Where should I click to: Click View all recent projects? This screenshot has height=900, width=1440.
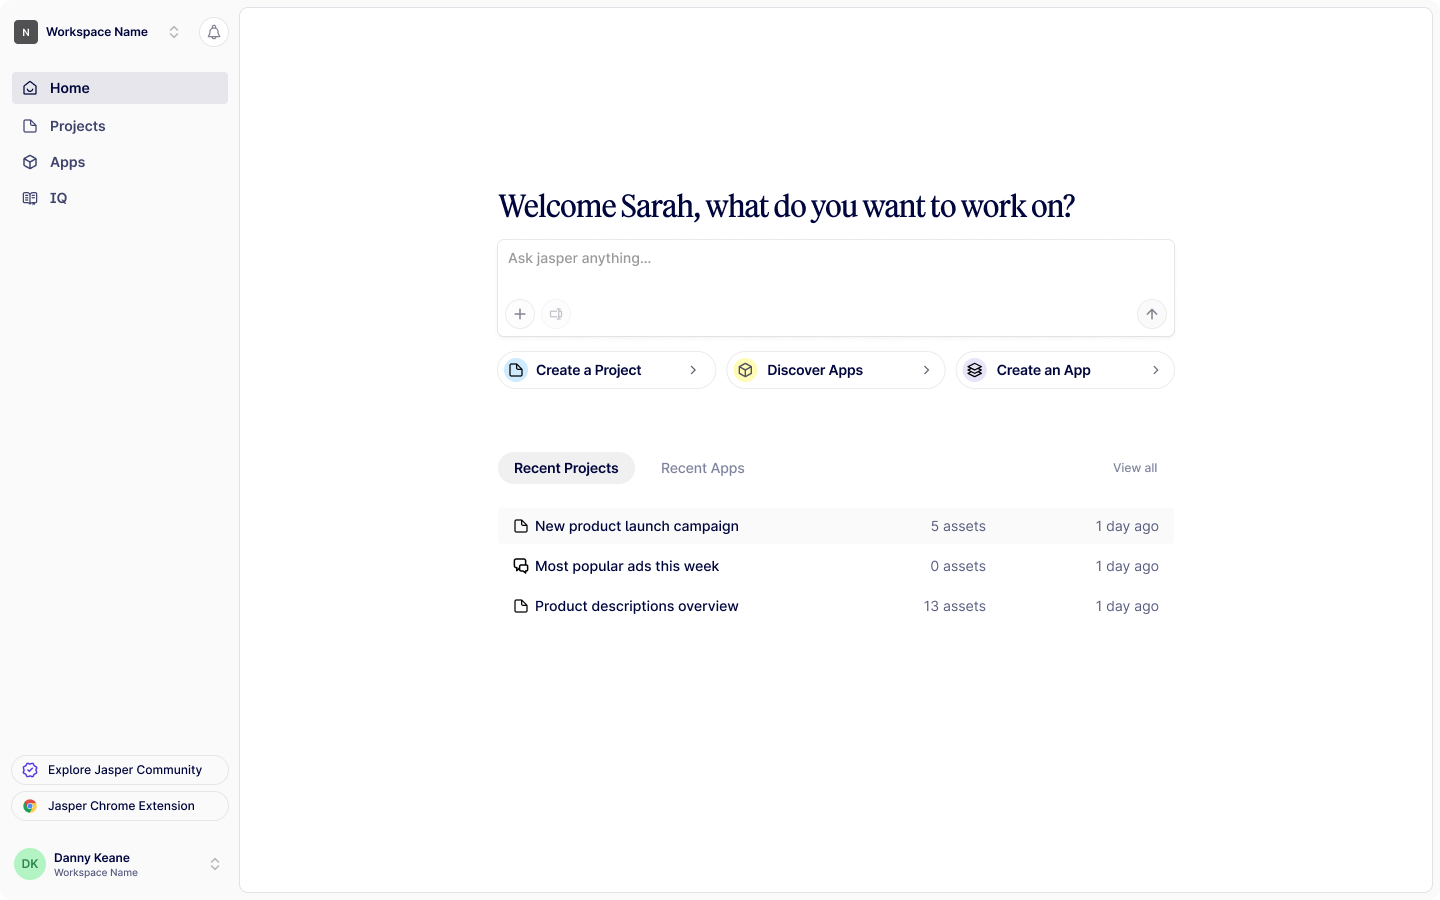(x=1134, y=467)
